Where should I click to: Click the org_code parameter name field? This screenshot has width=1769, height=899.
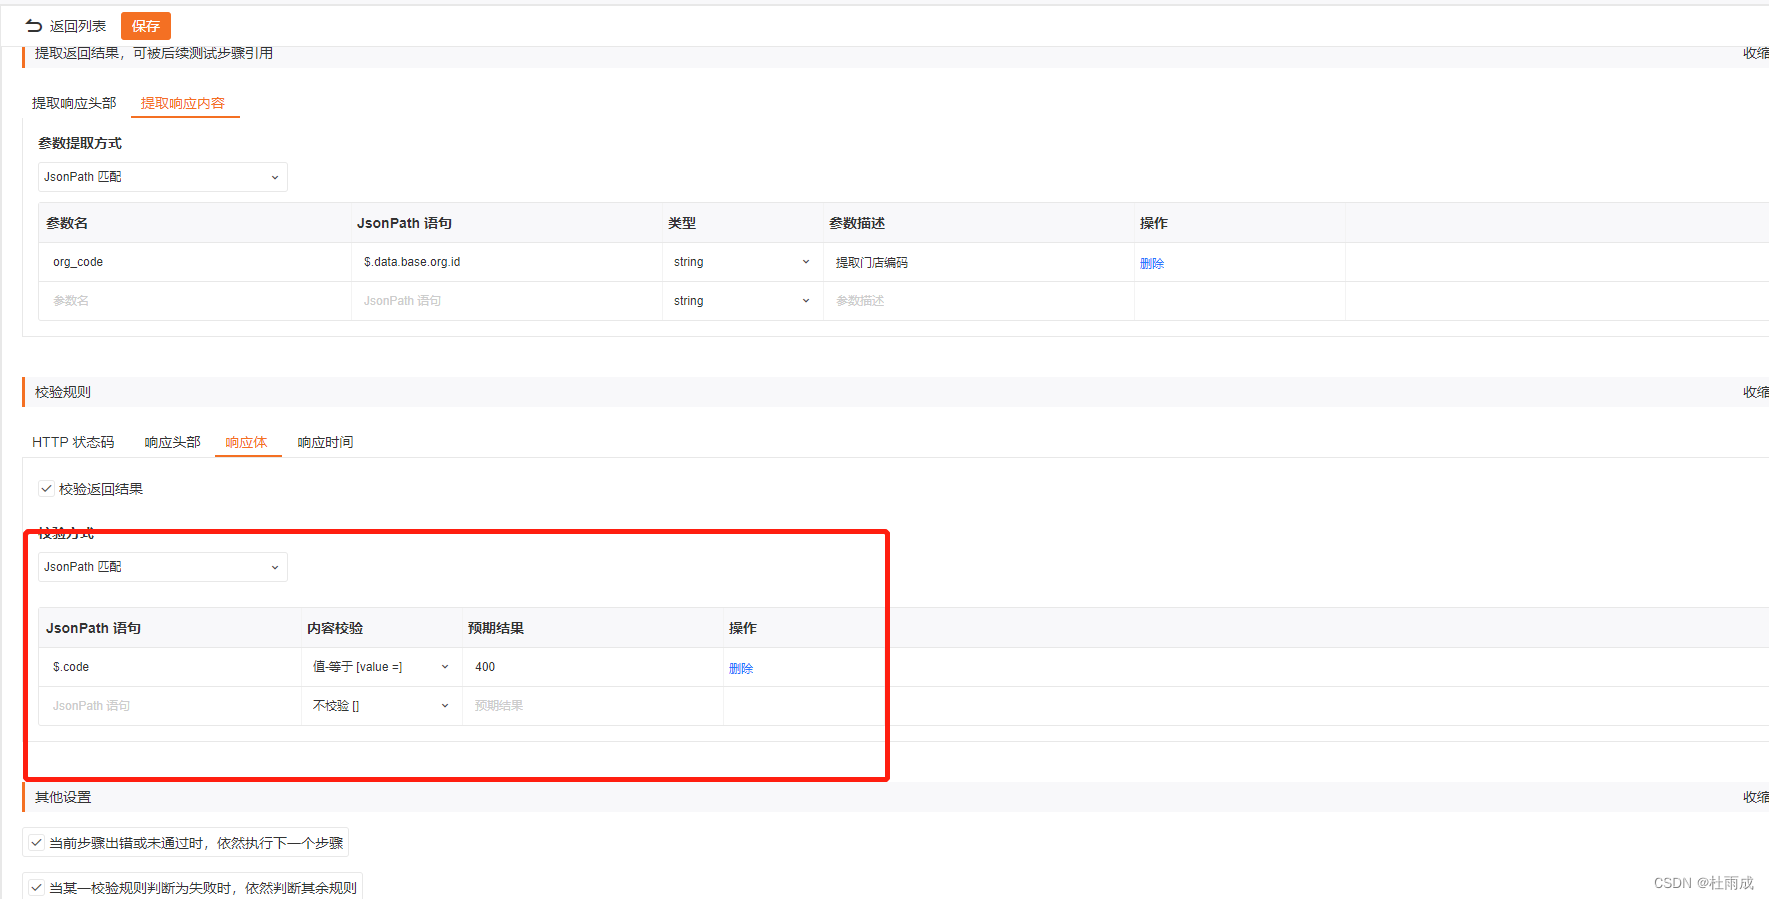tap(195, 262)
